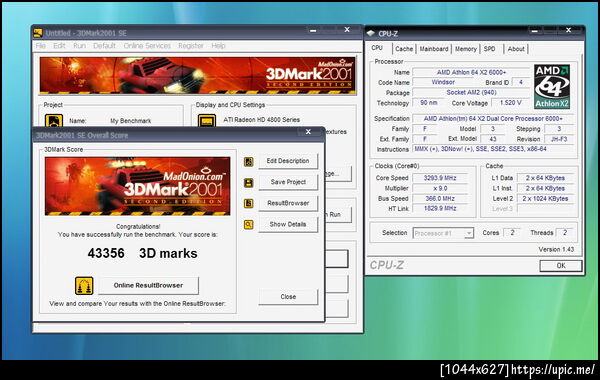Click the Instructions field listing MMX, SSE
600x380 pixels.
point(493,149)
